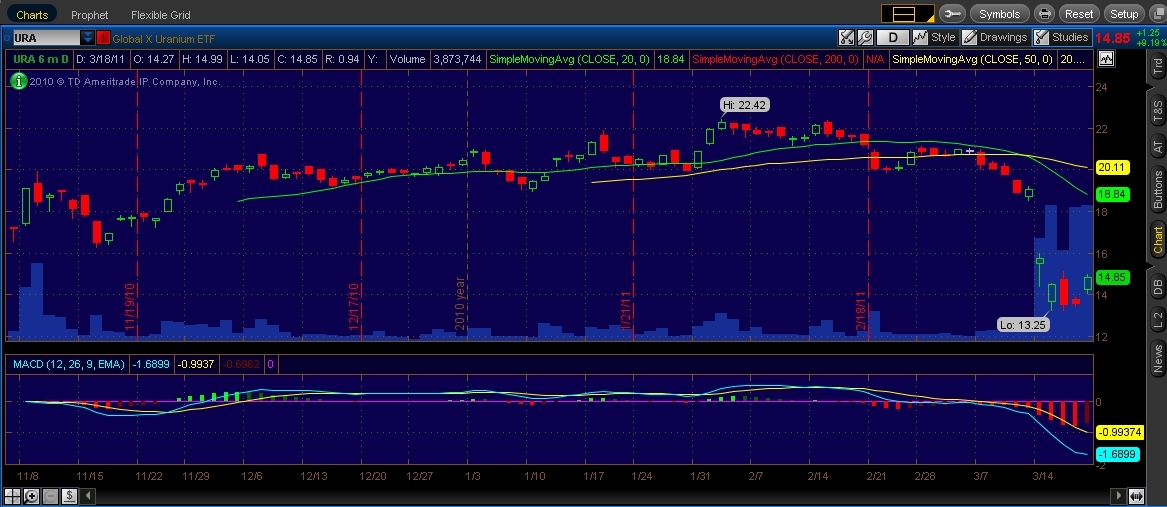1167x507 pixels.
Task: Click the URA 6 m D header label
Action: coord(42,59)
